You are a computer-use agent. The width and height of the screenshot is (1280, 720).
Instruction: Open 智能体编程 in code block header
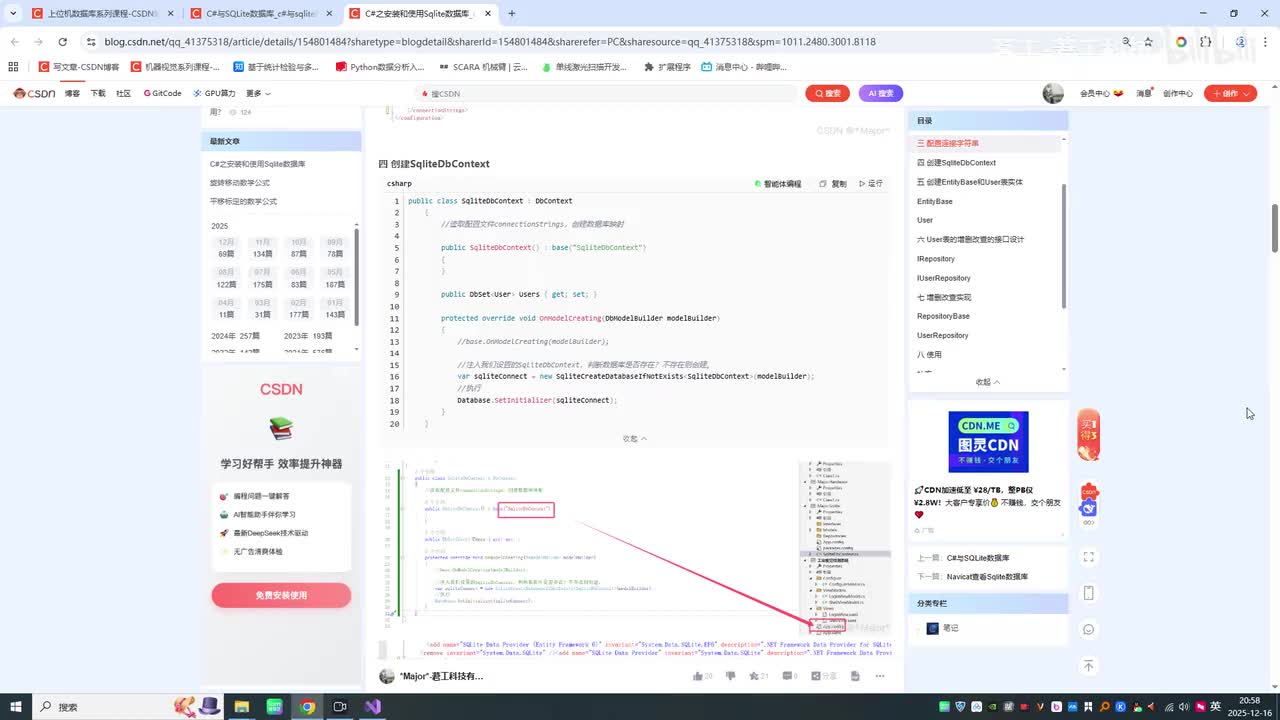pos(778,184)
